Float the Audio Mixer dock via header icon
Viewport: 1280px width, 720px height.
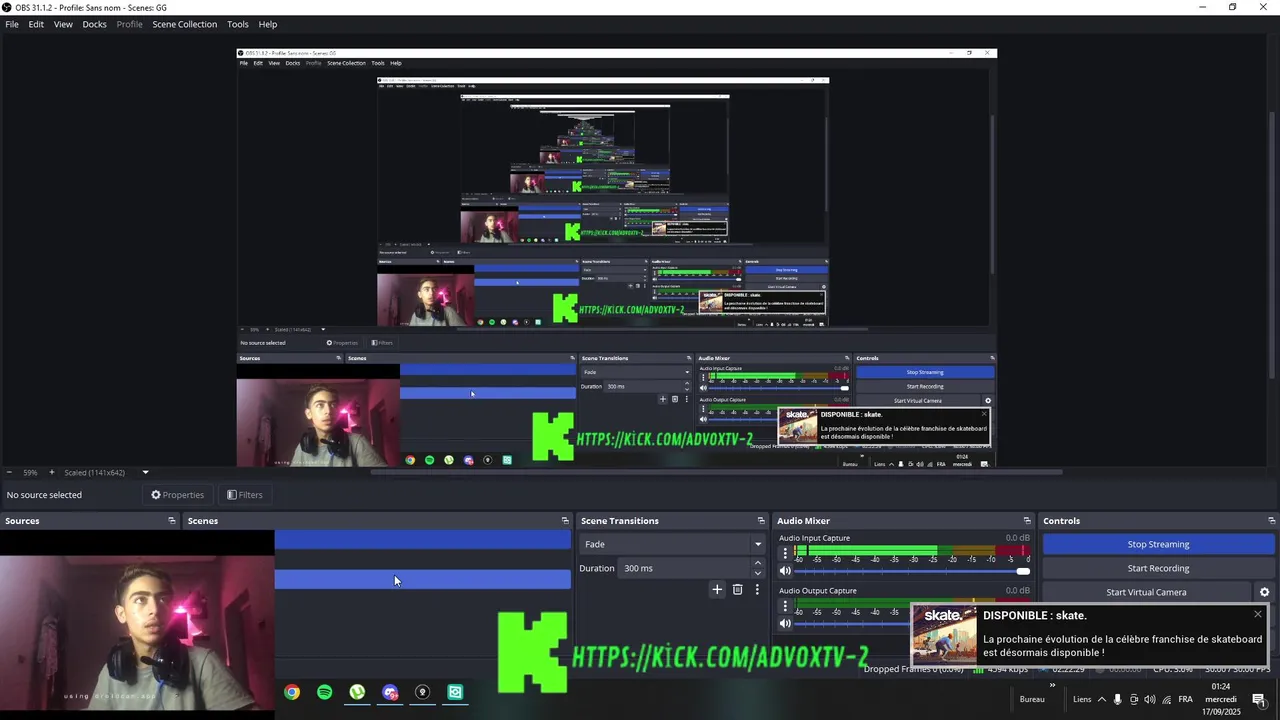coord(1027,521)
